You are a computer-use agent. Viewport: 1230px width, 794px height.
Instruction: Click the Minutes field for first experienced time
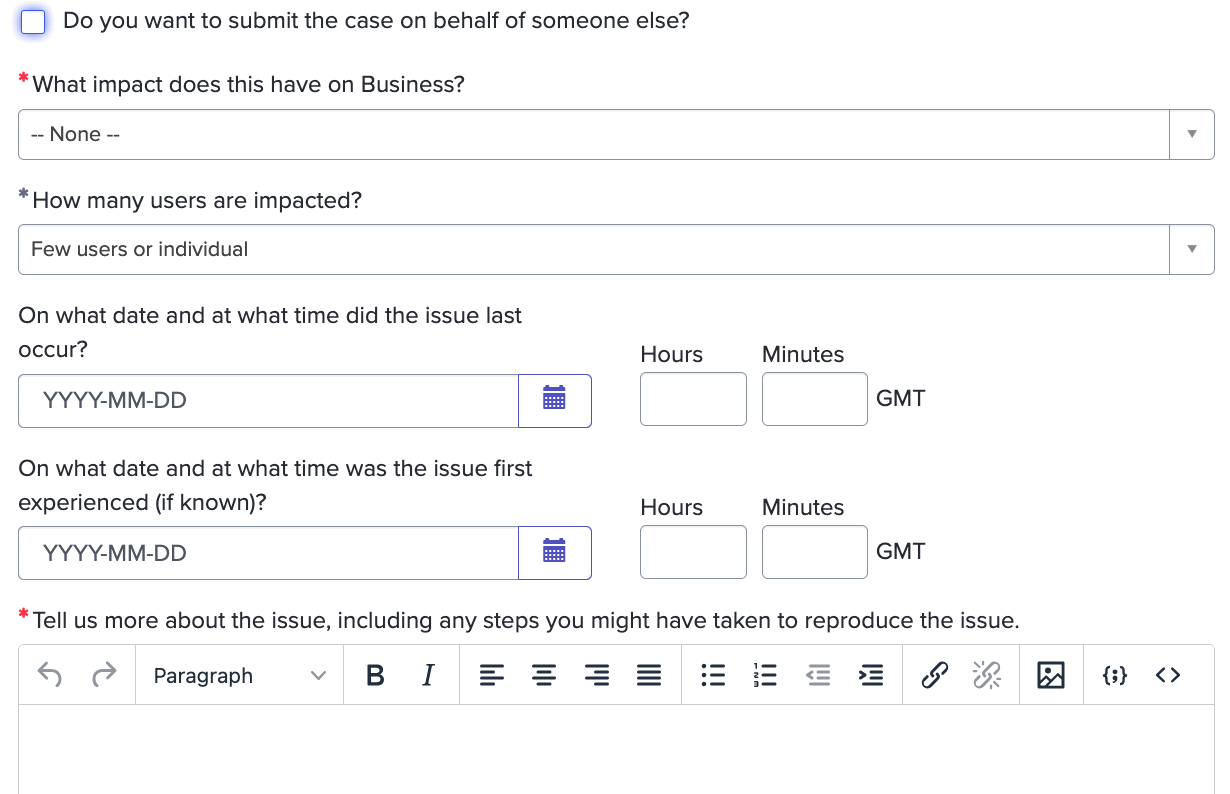(x=814, y=552)
